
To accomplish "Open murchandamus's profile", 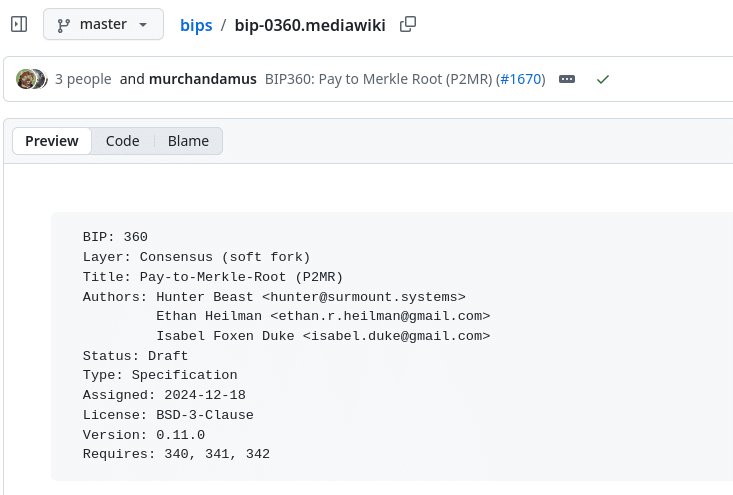I will click(203, 79).
